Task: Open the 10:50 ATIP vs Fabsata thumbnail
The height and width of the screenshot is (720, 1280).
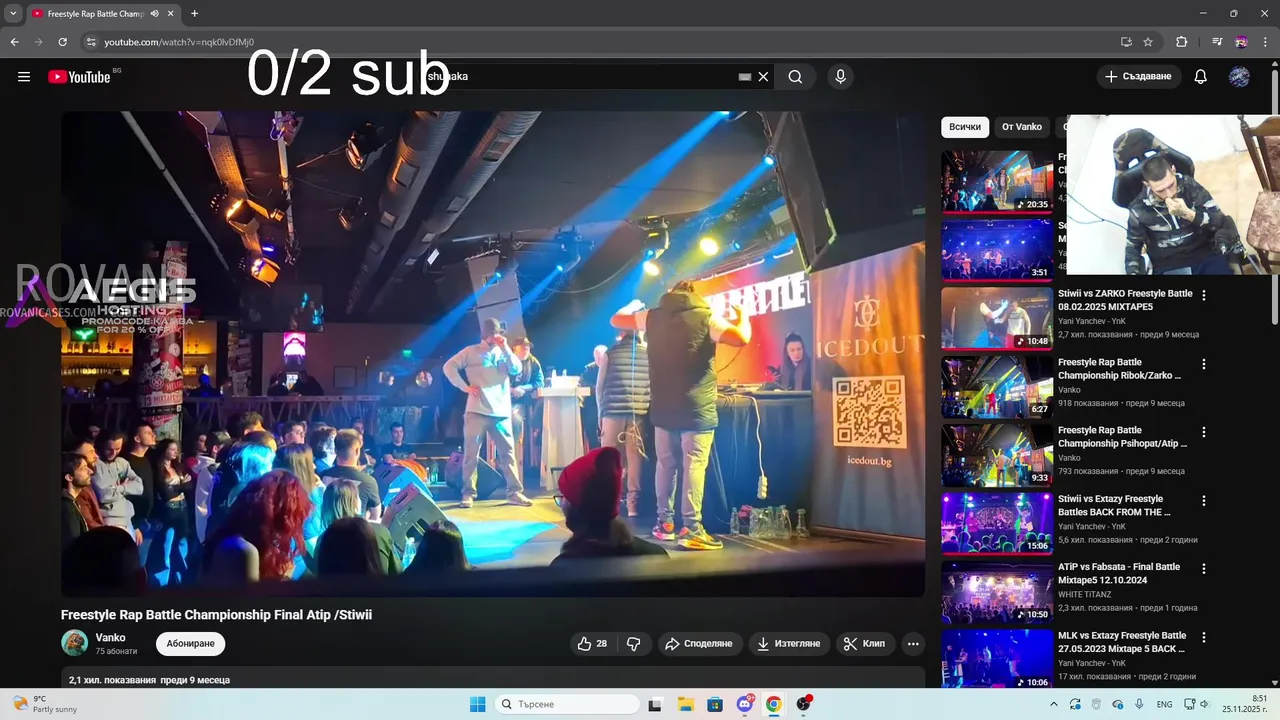Action: click(x=997, y=592)
